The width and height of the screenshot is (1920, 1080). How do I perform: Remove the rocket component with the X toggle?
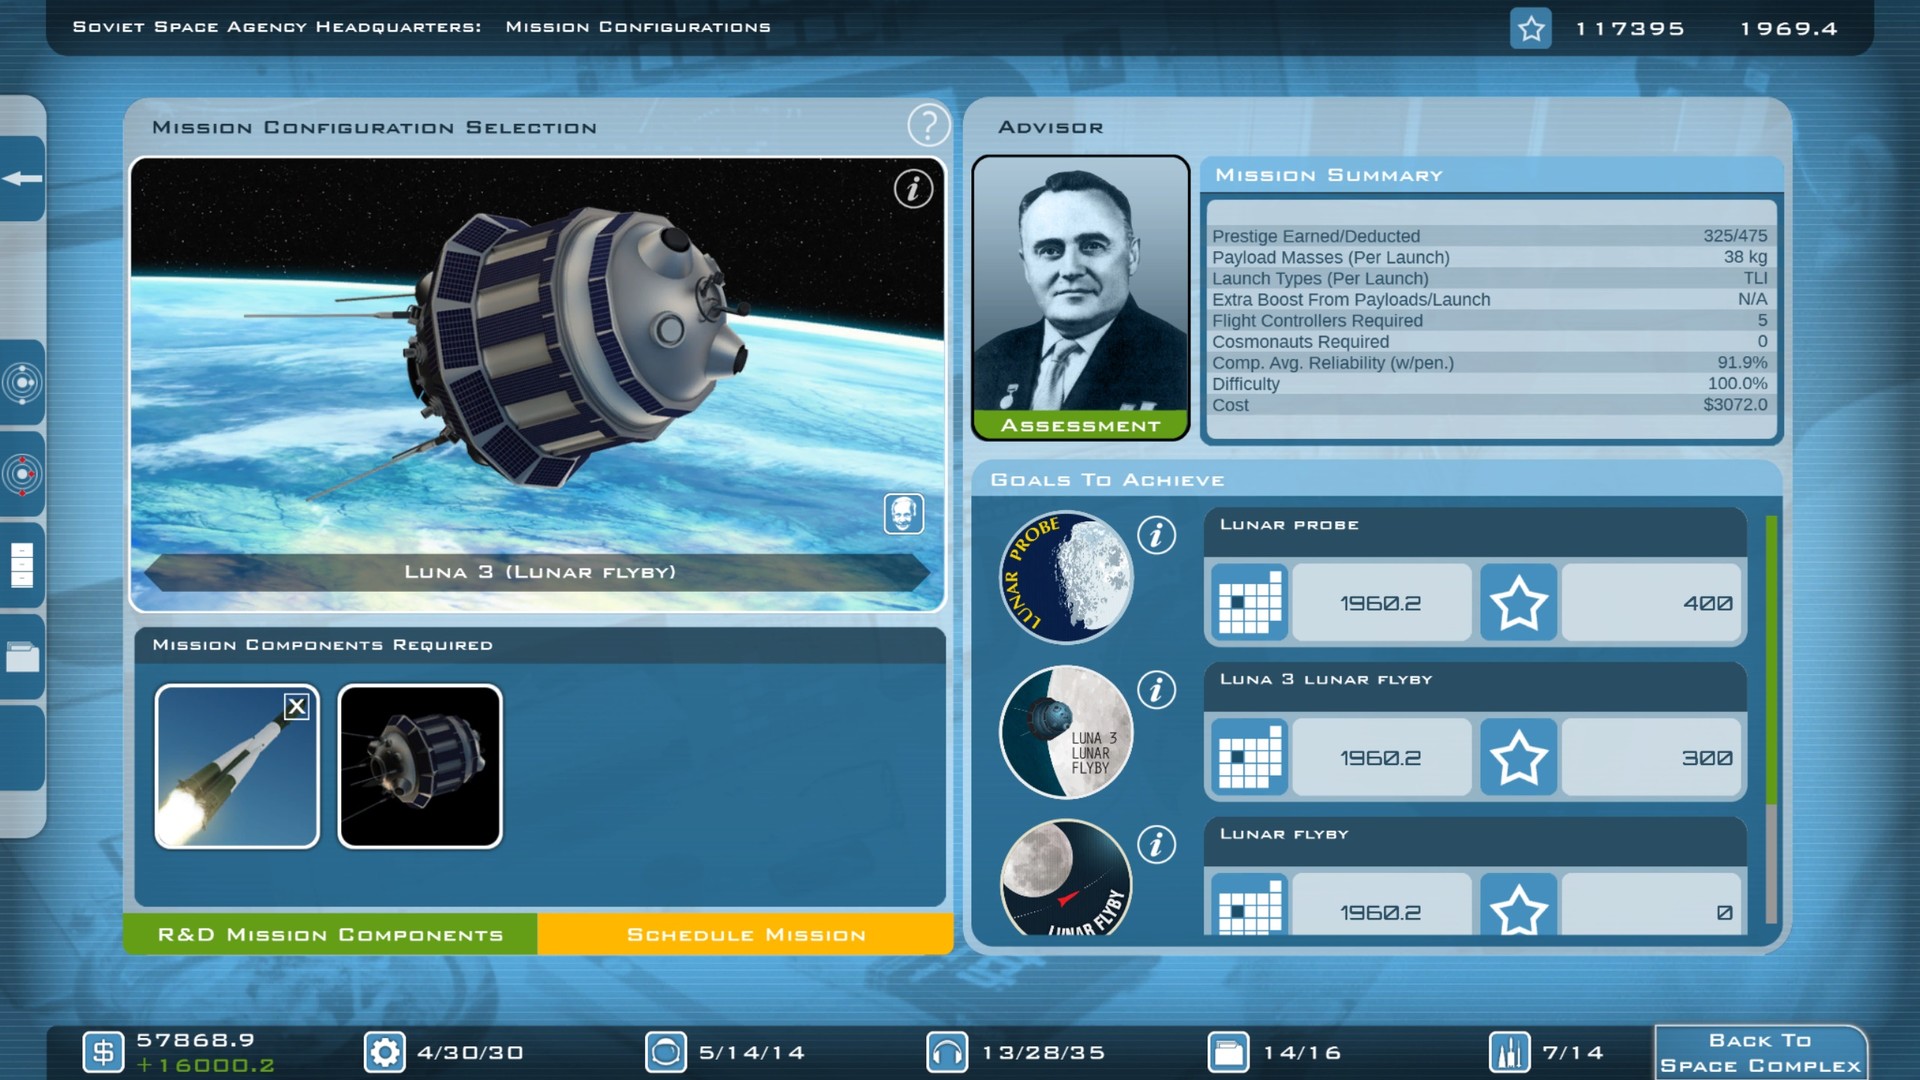297,705
